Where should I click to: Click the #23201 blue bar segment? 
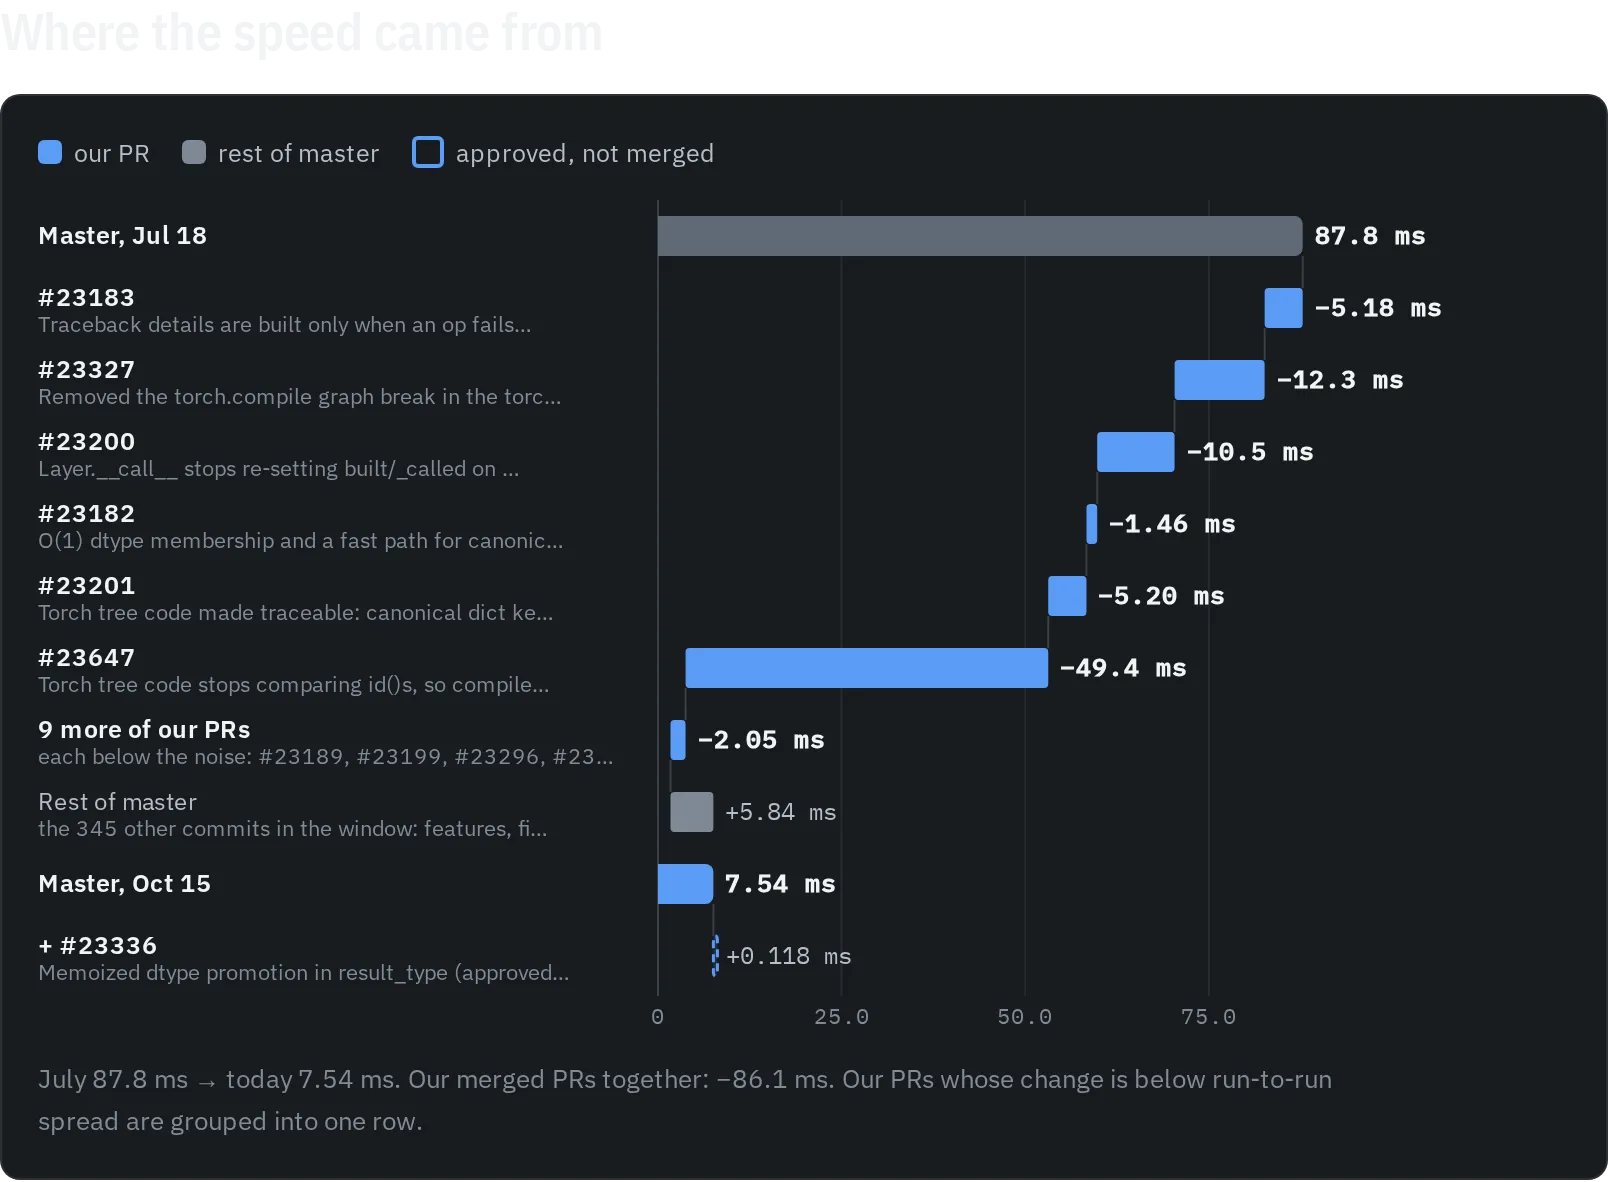point(1067,596)
